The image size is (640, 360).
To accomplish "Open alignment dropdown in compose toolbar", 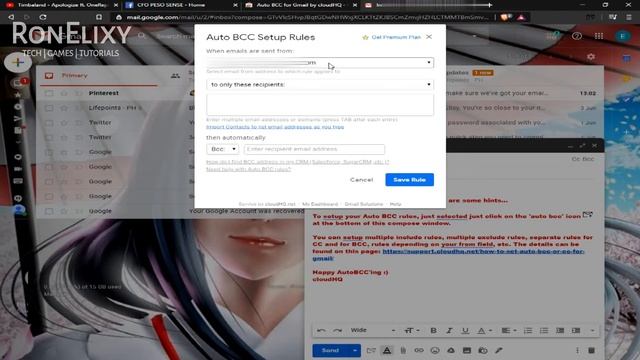I will click(509, 330).
